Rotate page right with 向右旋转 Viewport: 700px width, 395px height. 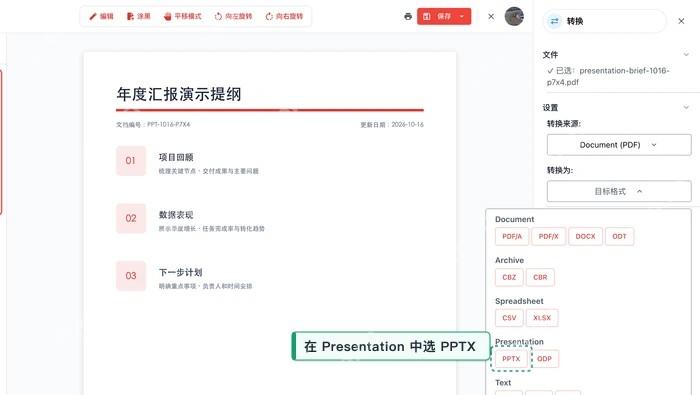(284, 17)
